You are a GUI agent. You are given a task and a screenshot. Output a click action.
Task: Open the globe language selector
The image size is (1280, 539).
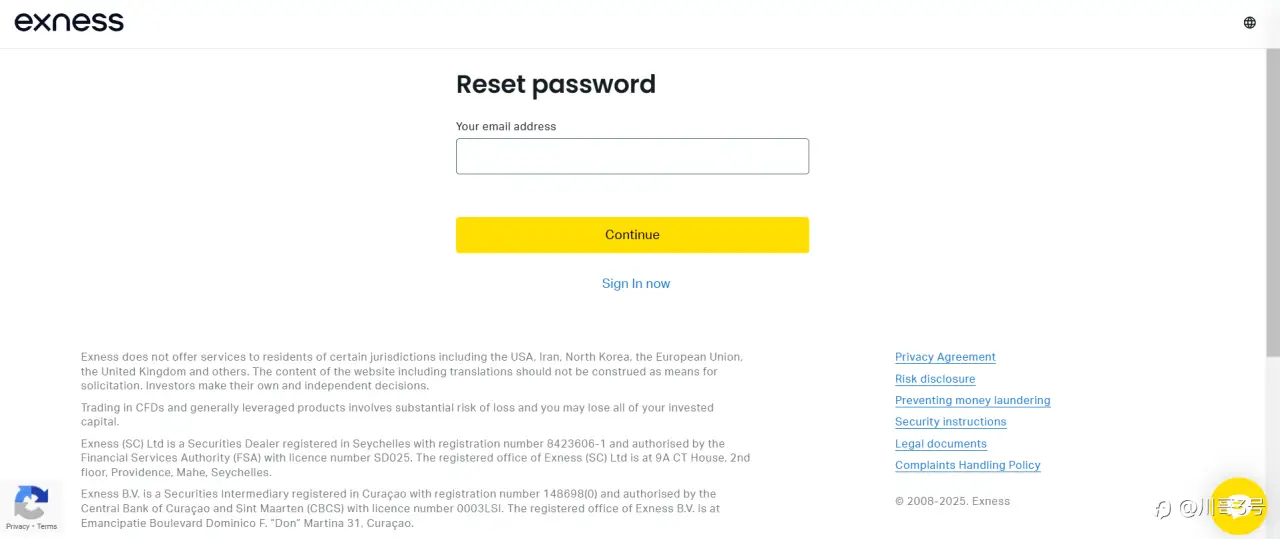(x=1249, y=22)
